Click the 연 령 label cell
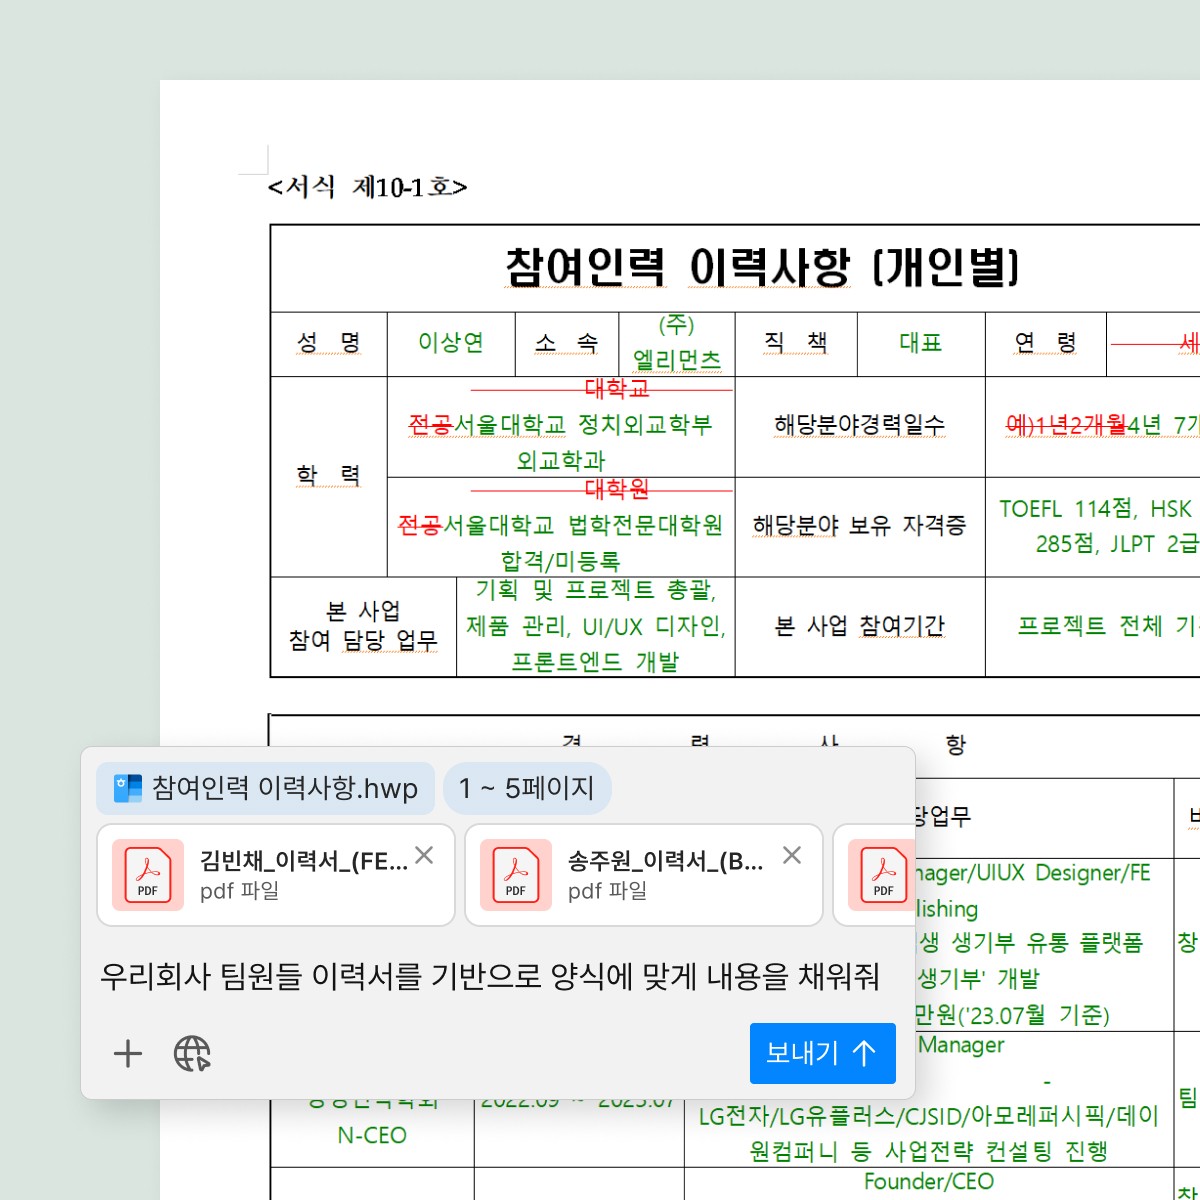Viewport: 1200px width, 1200px height. 1045,343
